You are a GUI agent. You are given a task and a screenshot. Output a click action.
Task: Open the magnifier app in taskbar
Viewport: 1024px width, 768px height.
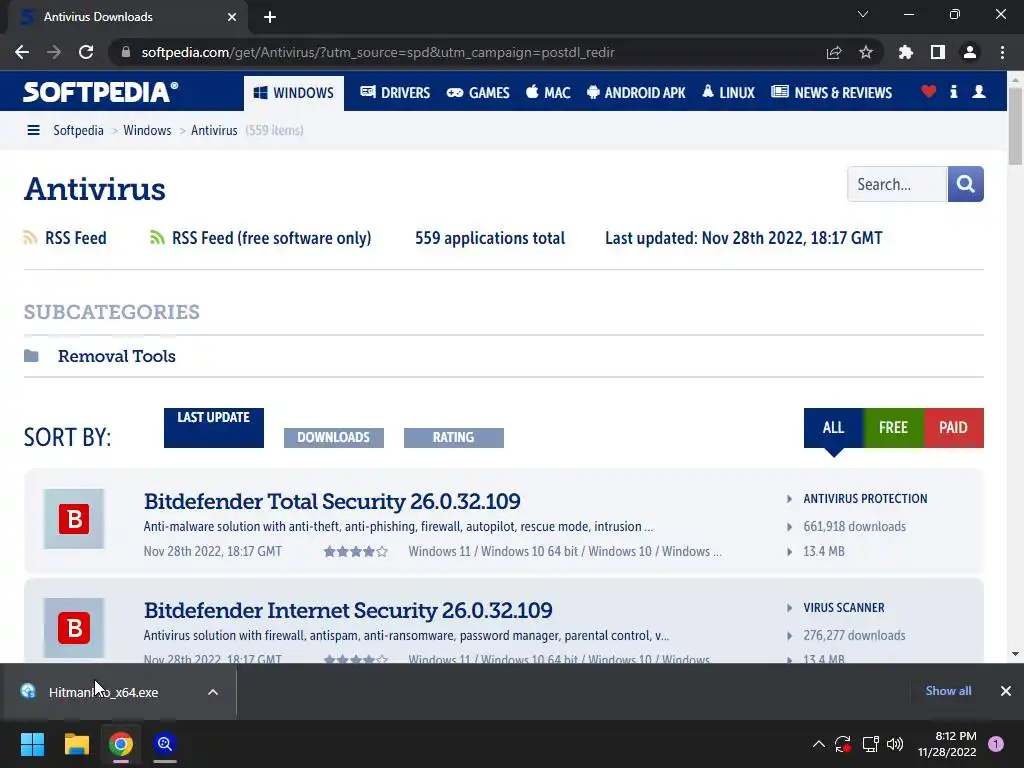[165, 744]
